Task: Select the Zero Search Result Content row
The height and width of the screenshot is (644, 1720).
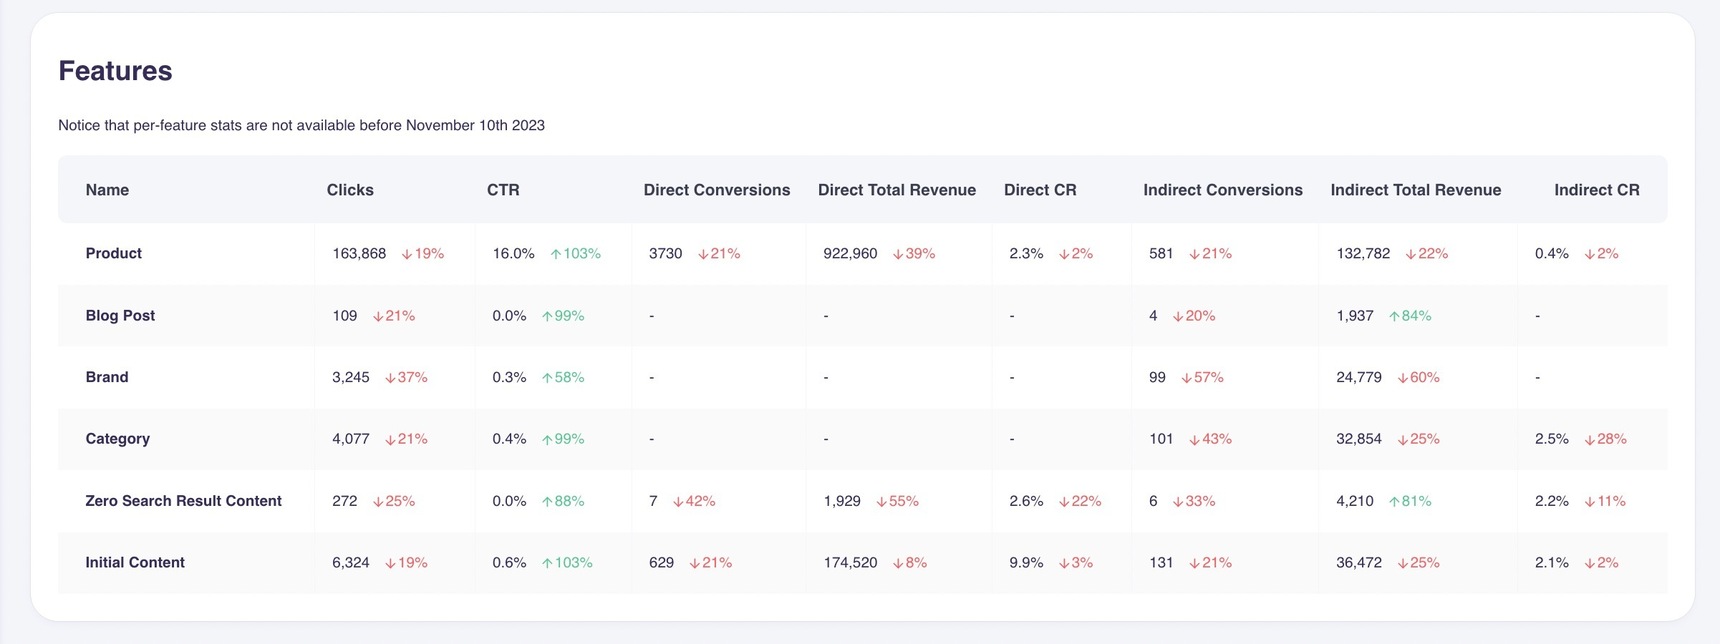Action: (183, 501)
